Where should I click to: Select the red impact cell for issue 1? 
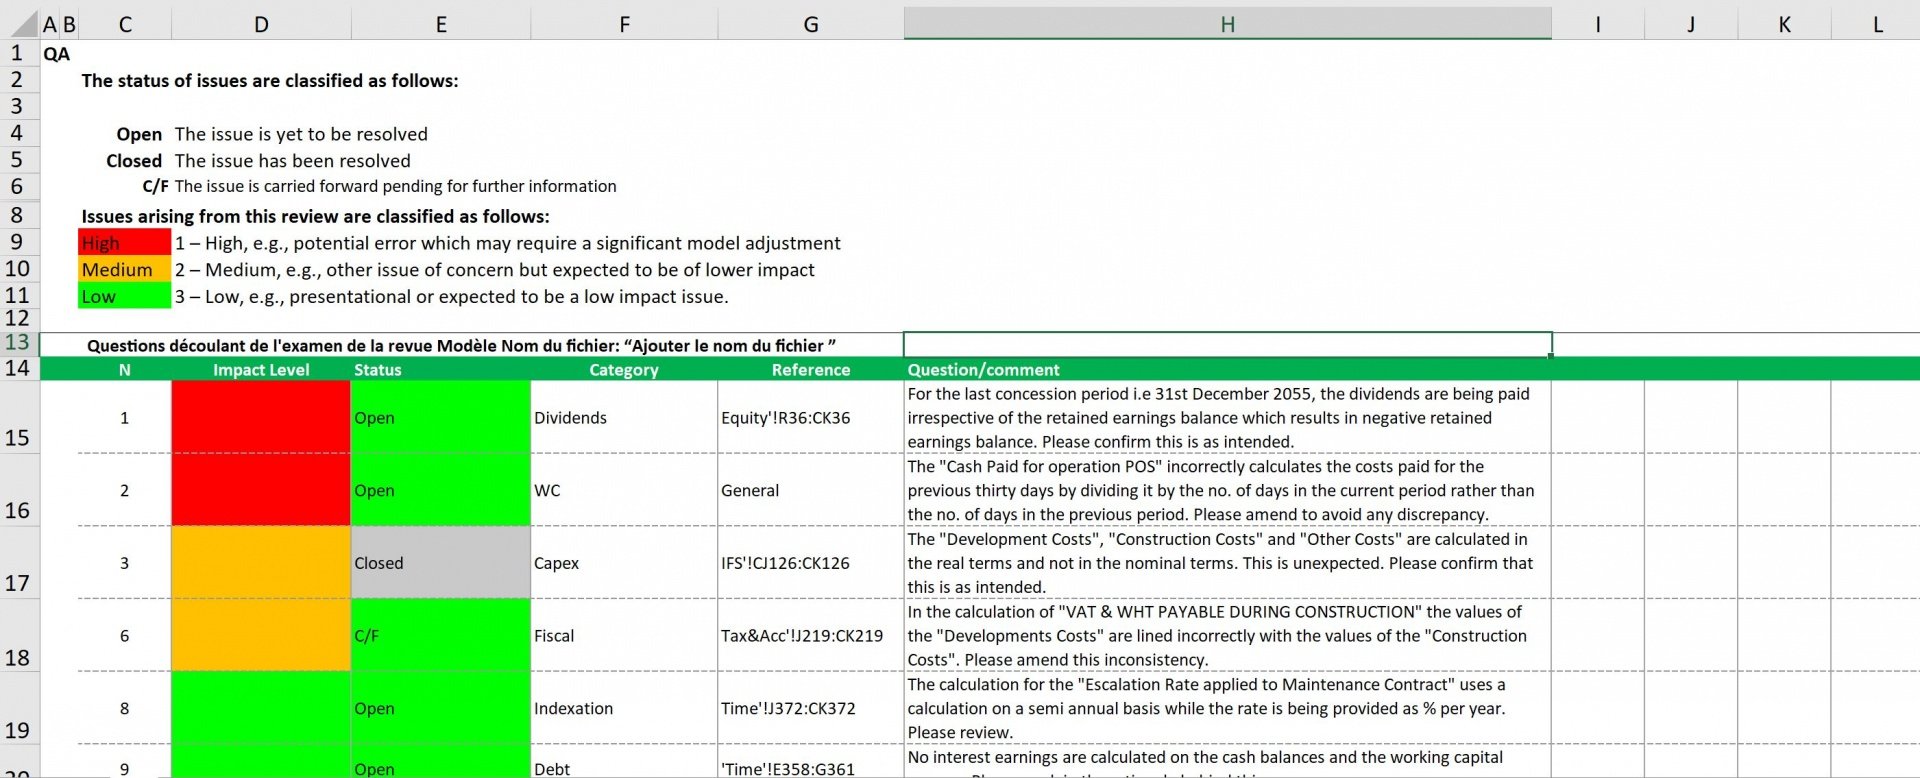[x=261, y=417]
